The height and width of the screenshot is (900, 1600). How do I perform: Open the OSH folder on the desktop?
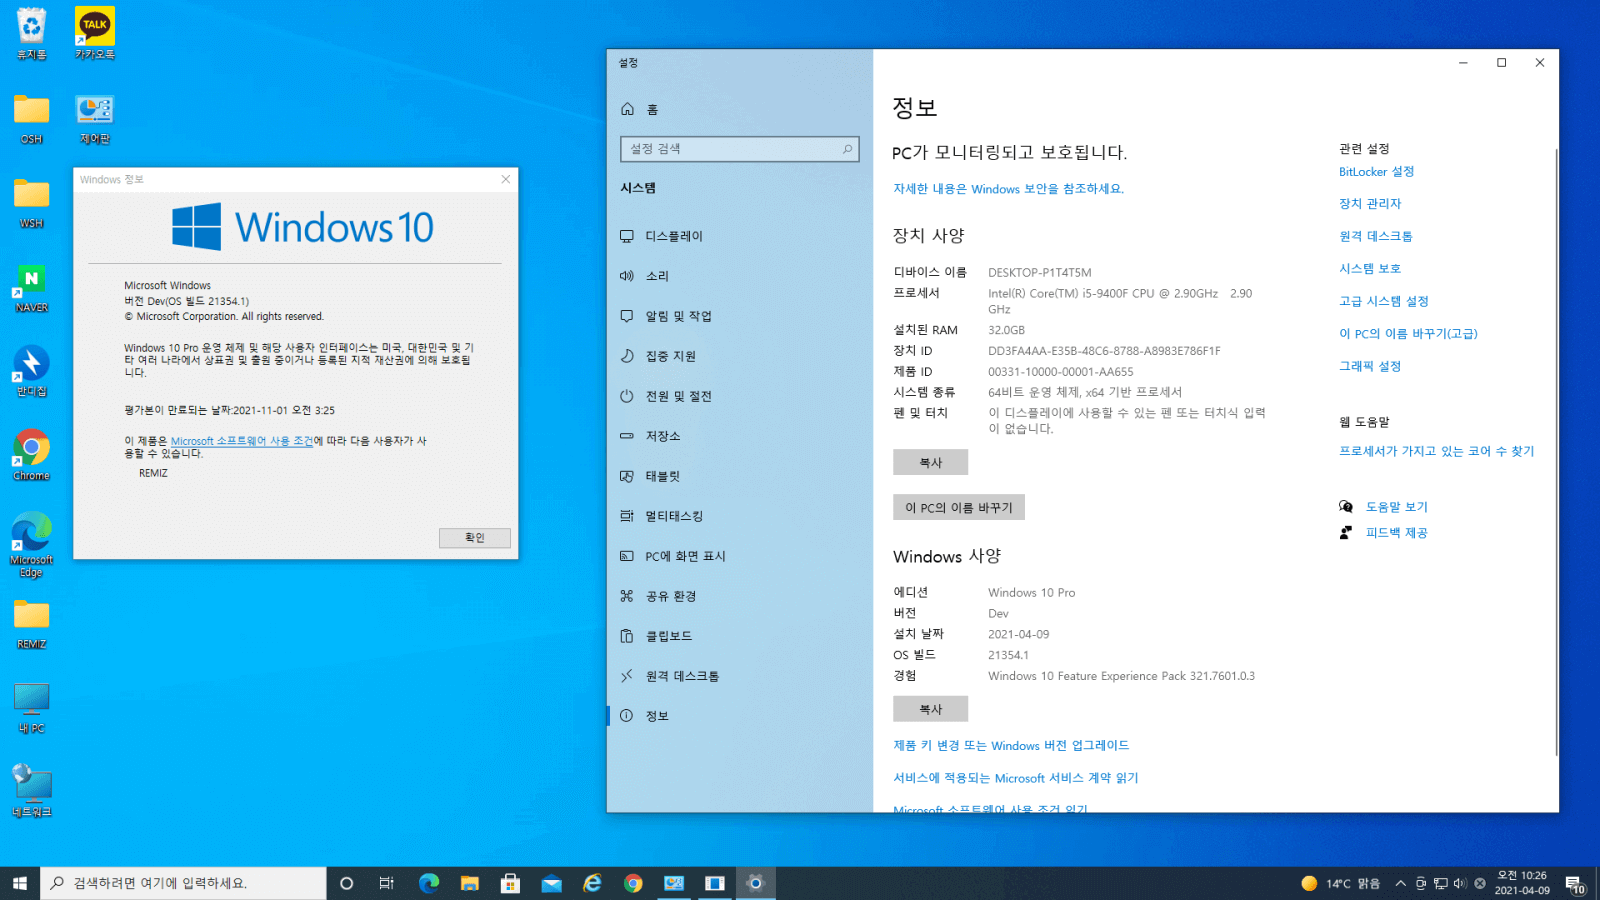point(31,118)
